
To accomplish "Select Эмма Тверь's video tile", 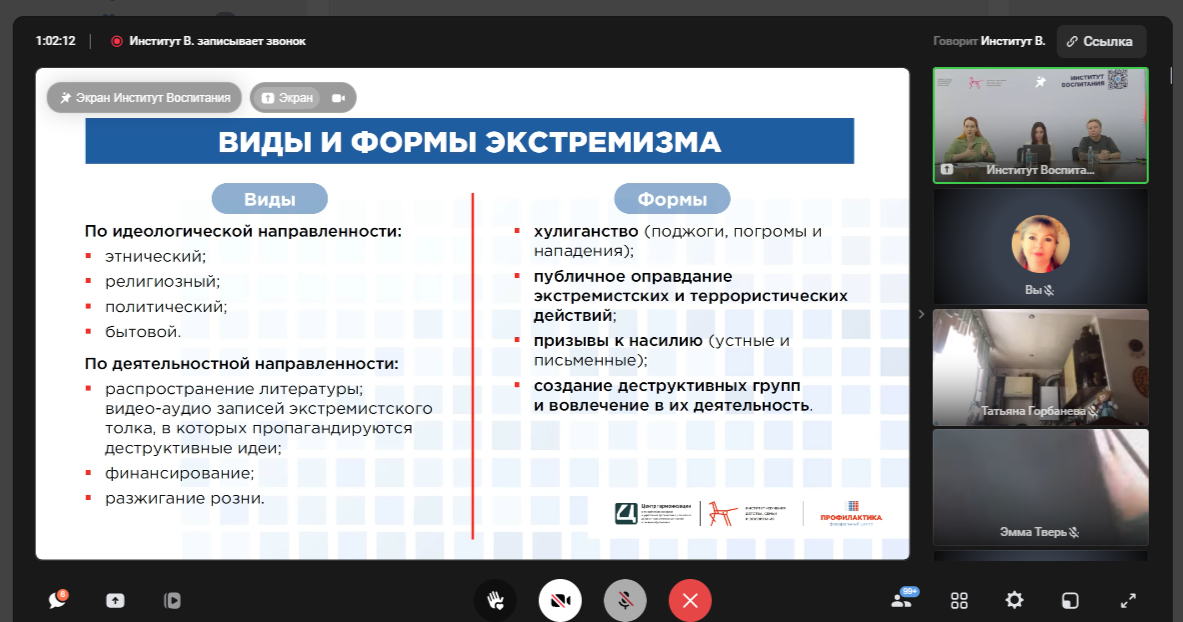I will (x=1040, y=487).
